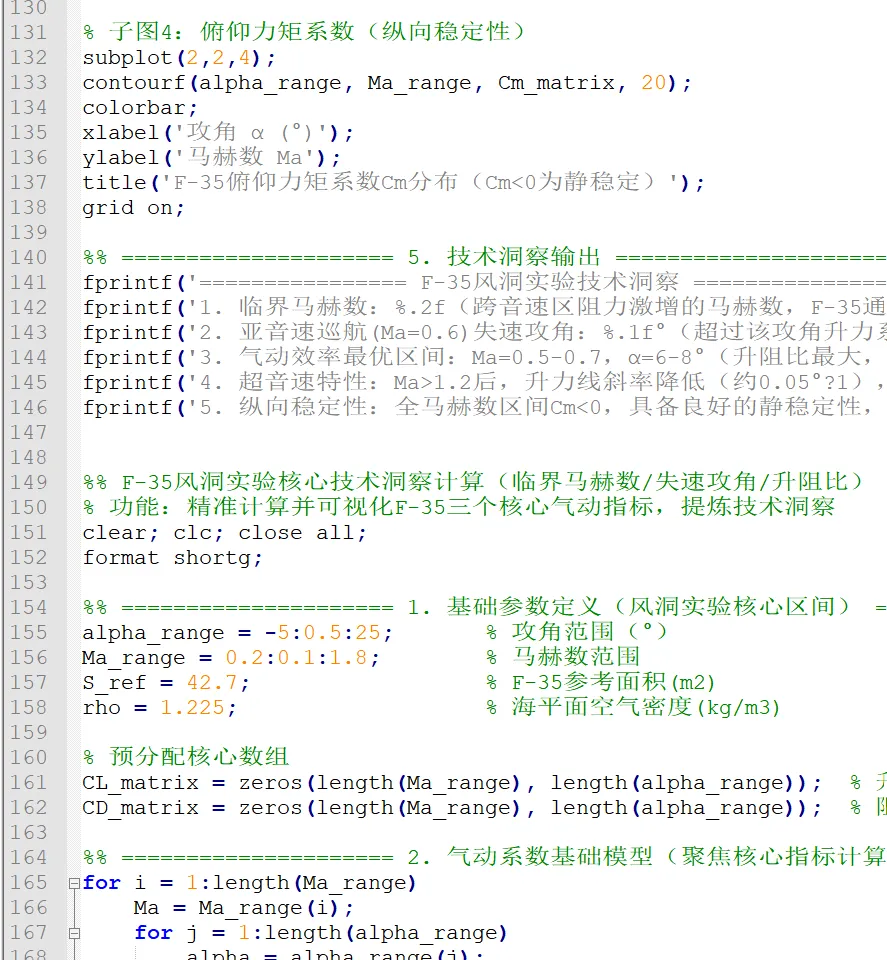
Task: Click line number 149 in the gutter
Action: tap(28, 482)
